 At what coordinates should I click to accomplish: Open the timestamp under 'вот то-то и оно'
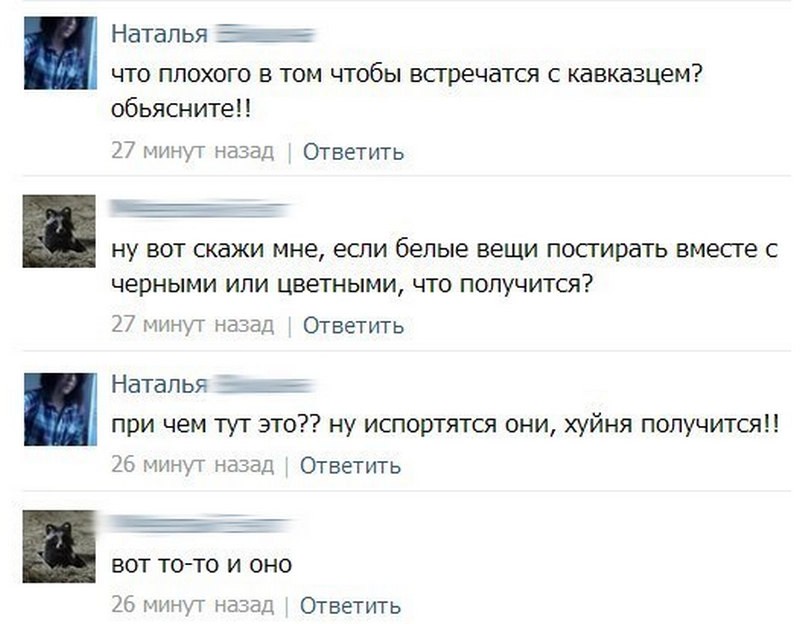tap(192, 605)
